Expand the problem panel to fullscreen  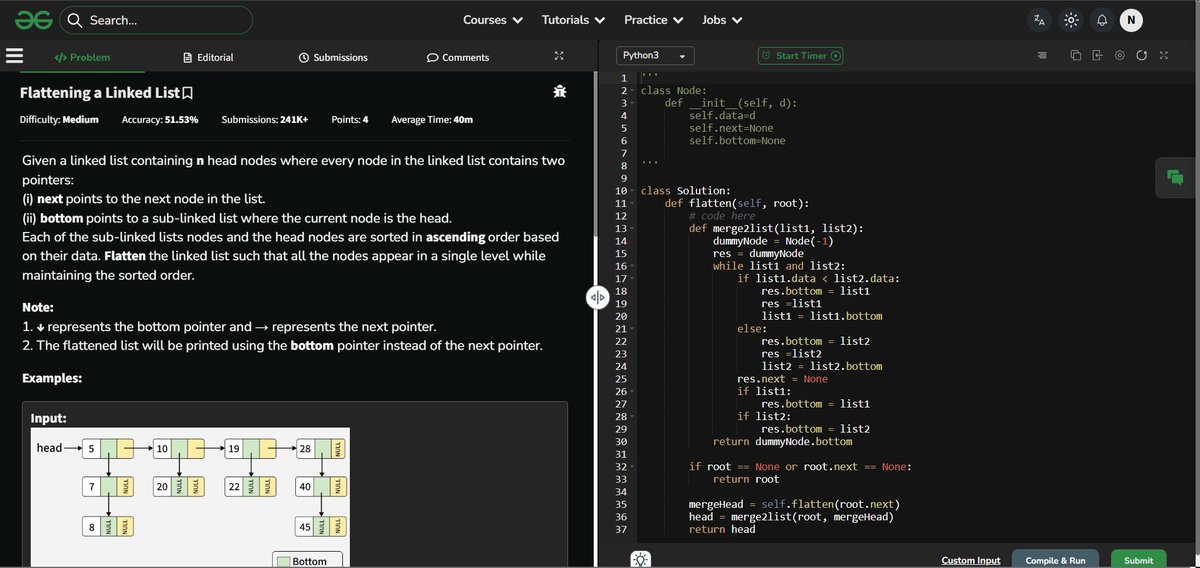tap(559, 56)
